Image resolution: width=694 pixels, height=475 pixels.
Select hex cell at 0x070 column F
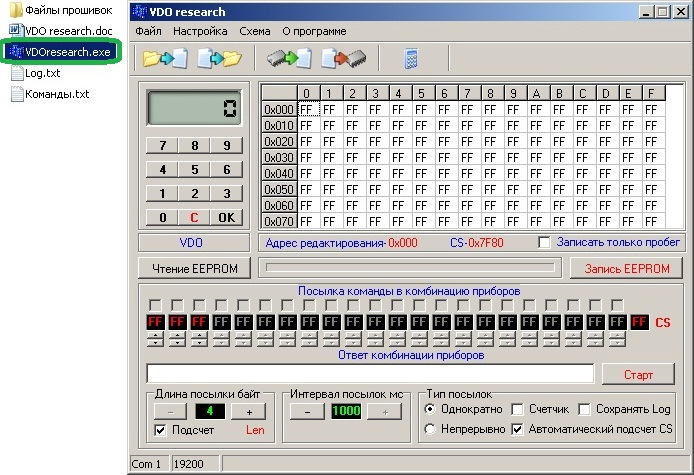pyautogui.click(x=654, y=221)
